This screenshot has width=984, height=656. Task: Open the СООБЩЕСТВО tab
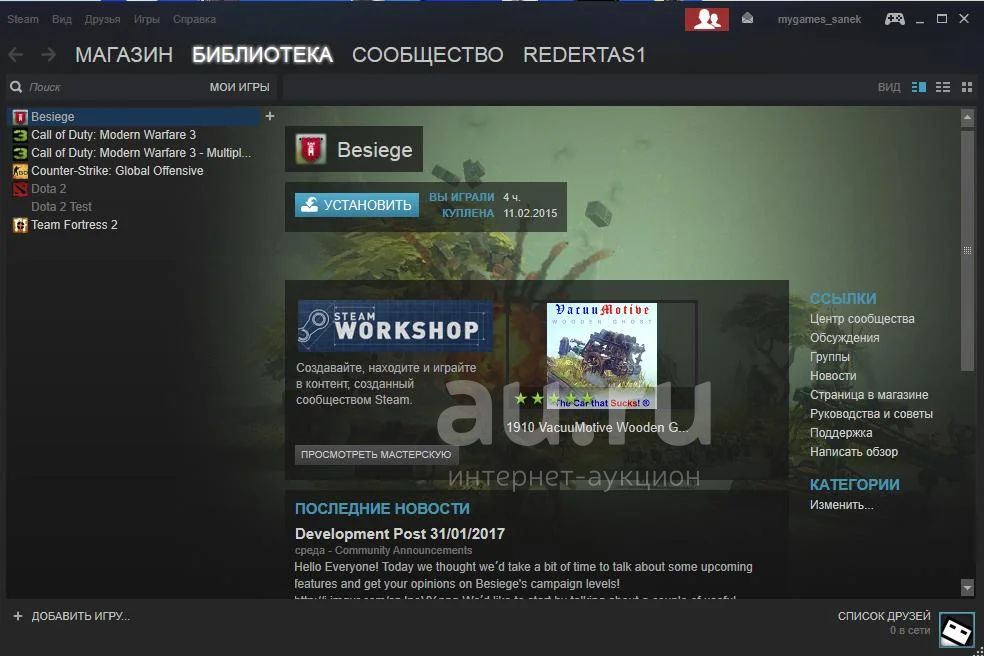(428, 55)
